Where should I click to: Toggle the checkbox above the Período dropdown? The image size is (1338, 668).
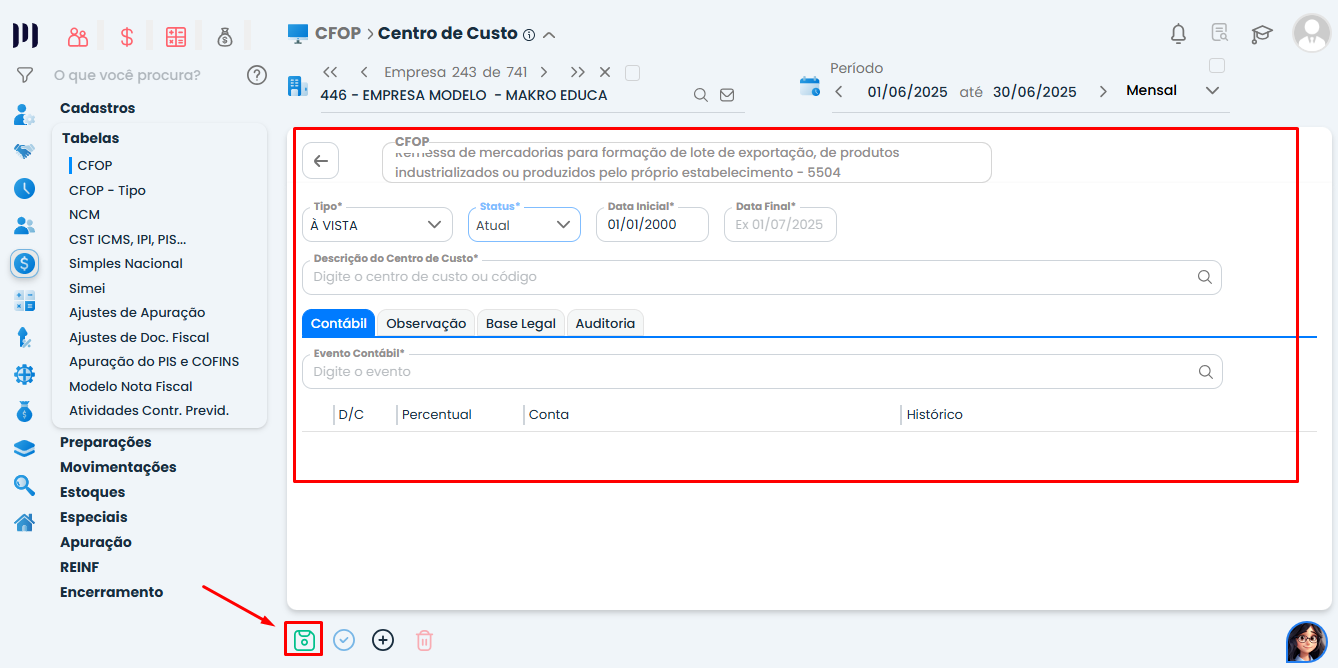click(x=1216, y=63)
